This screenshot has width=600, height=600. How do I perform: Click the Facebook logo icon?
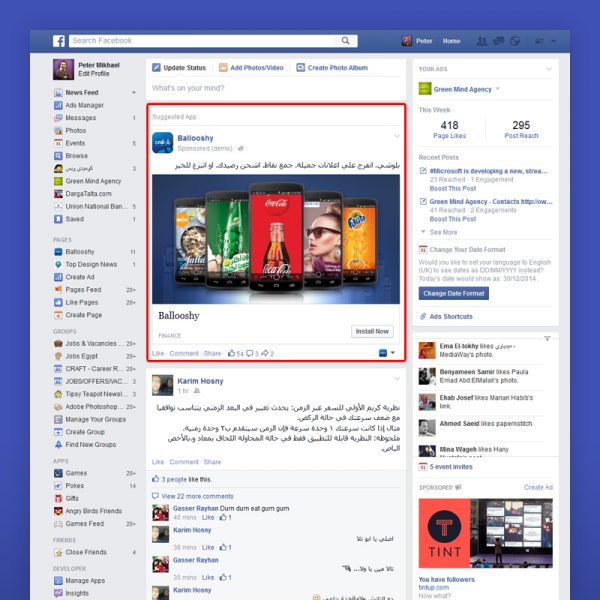coord(59,41)
